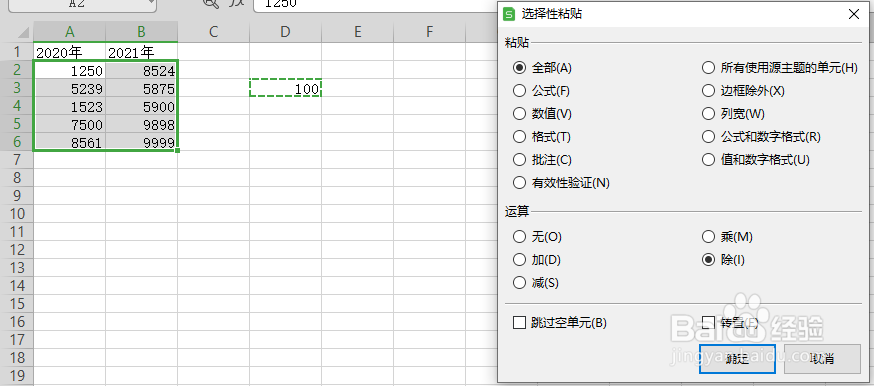Screen dimensions: 874x386
Task: Click cell with value 8561
Action: 70,142
